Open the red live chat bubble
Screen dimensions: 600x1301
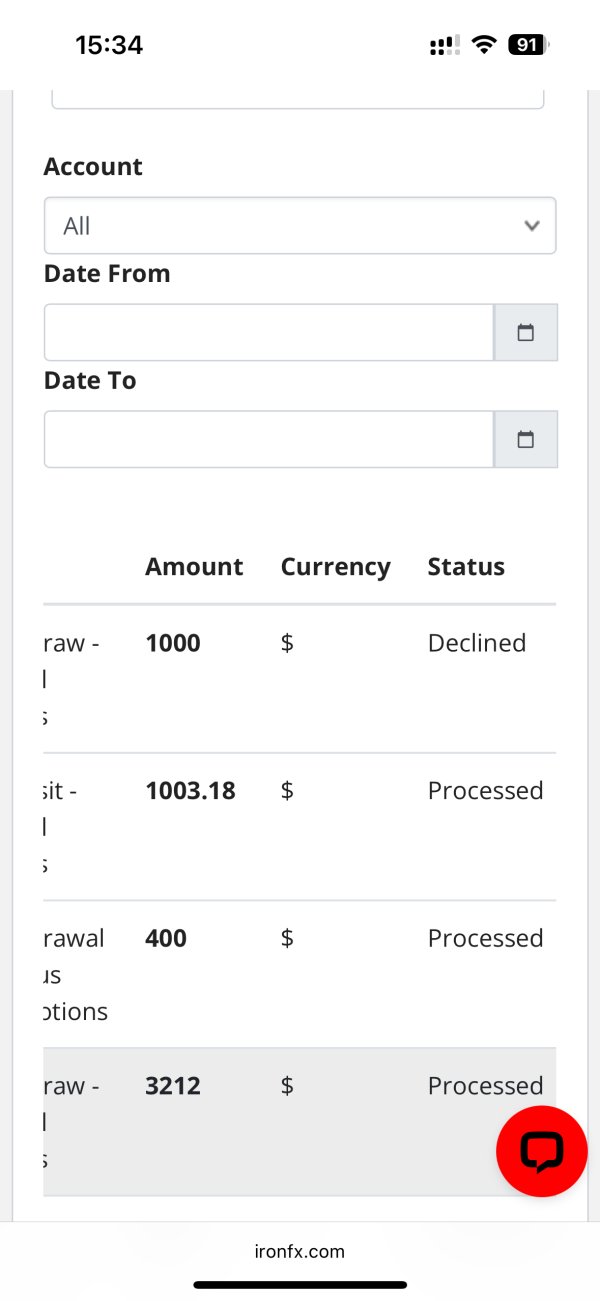[541, 1151]
